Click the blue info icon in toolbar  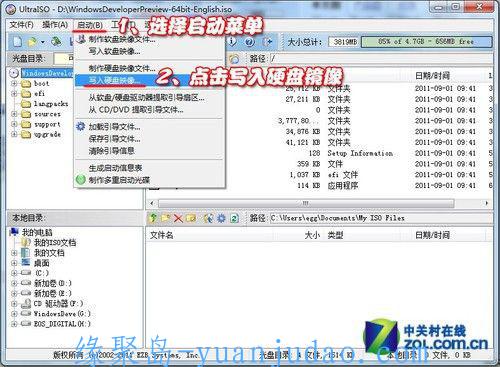232,42
